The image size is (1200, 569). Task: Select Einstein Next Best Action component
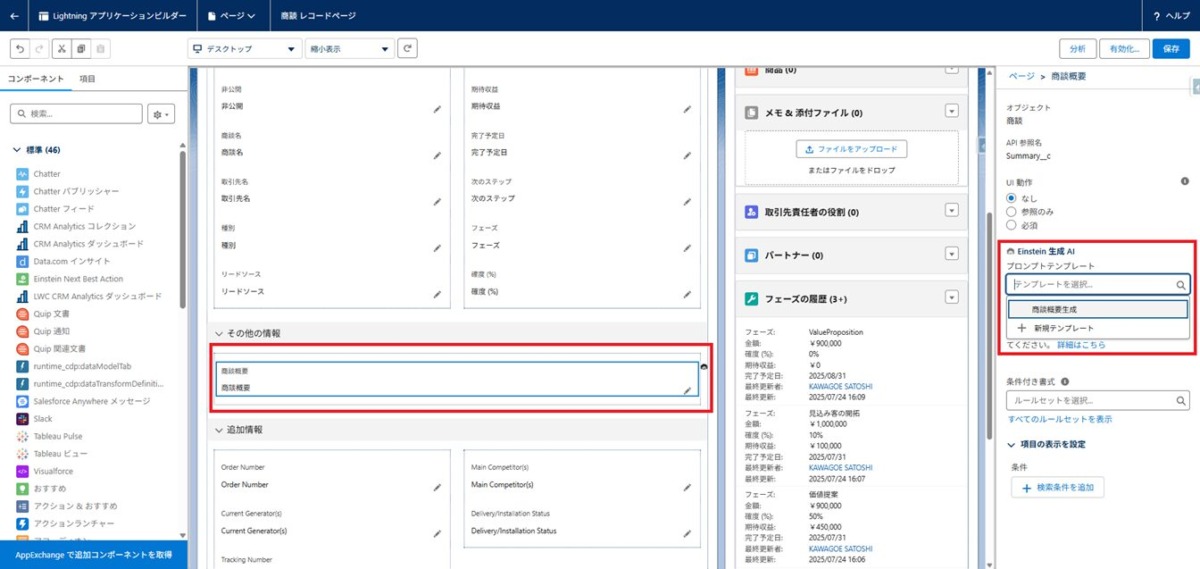[70, 279]
